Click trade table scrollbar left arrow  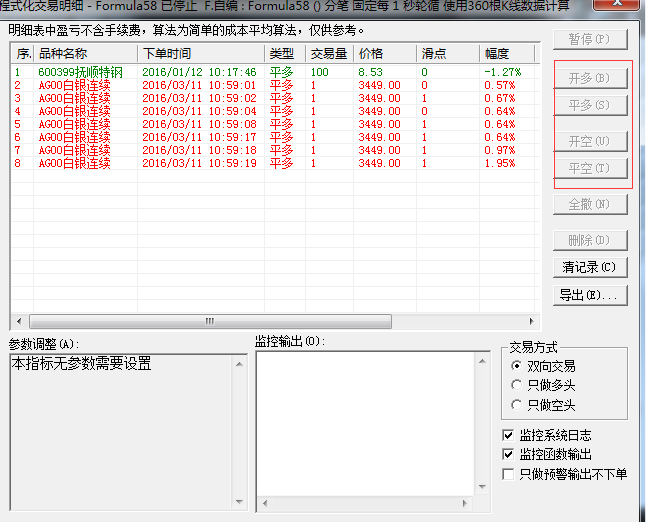point(19,321)
